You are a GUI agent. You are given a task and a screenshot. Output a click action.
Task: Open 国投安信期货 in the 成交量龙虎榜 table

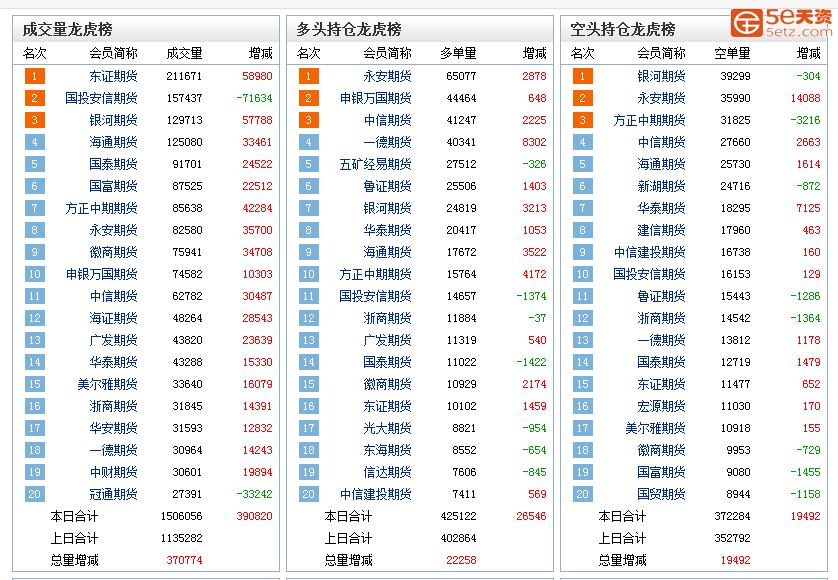101,98
